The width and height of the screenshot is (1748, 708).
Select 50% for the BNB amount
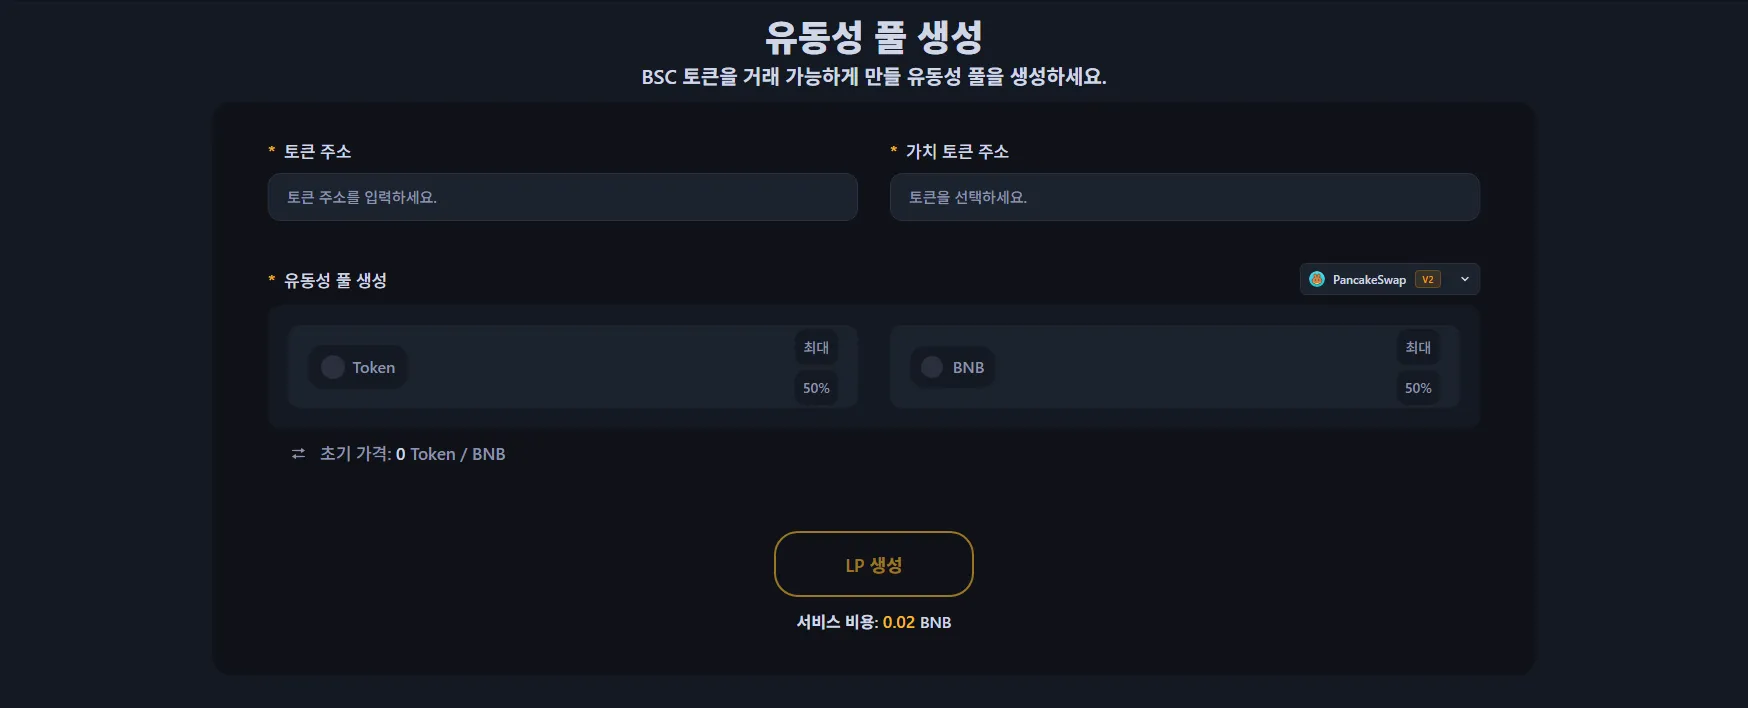(x=1418, y=387)
